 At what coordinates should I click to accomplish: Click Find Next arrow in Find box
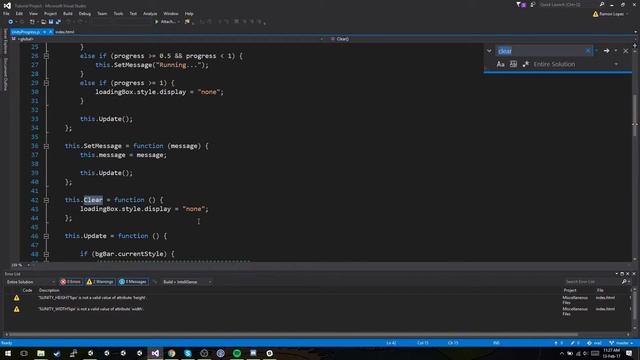[607, 51]
